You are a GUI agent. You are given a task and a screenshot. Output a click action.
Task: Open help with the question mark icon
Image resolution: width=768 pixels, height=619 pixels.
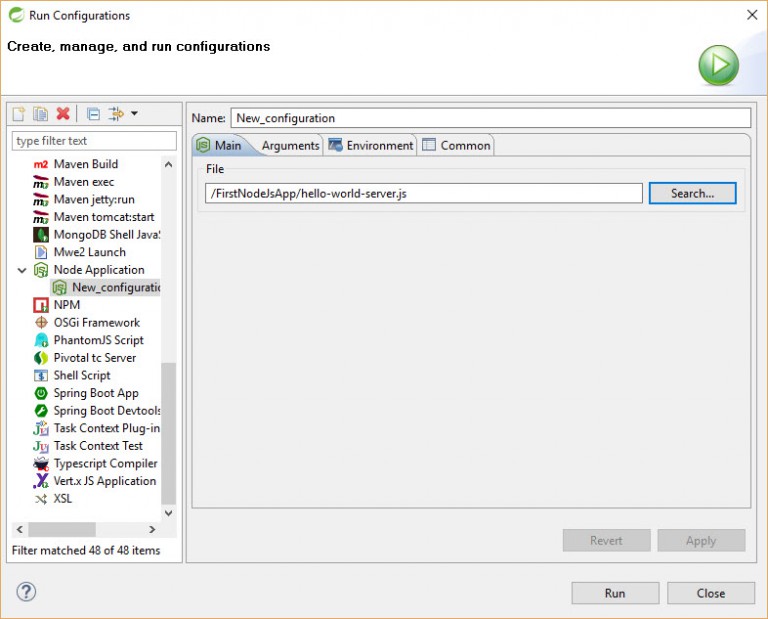26,592
